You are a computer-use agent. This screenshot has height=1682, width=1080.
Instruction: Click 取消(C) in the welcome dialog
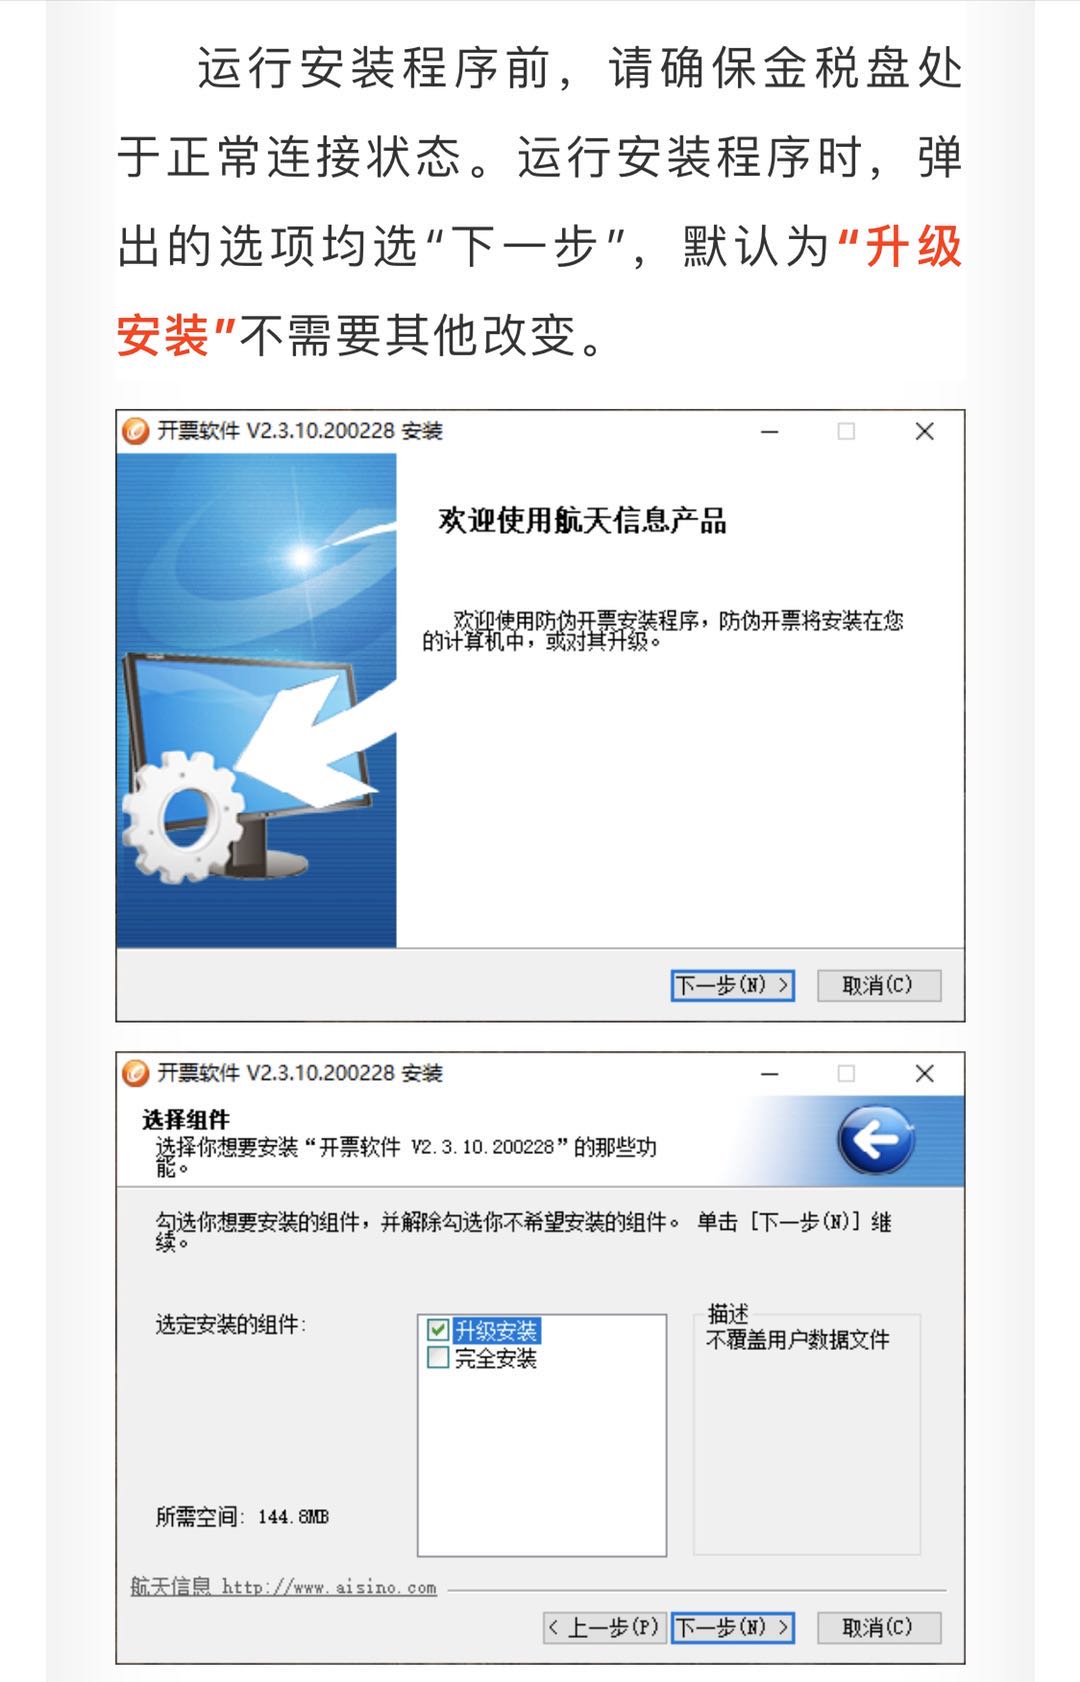(878, 985)
